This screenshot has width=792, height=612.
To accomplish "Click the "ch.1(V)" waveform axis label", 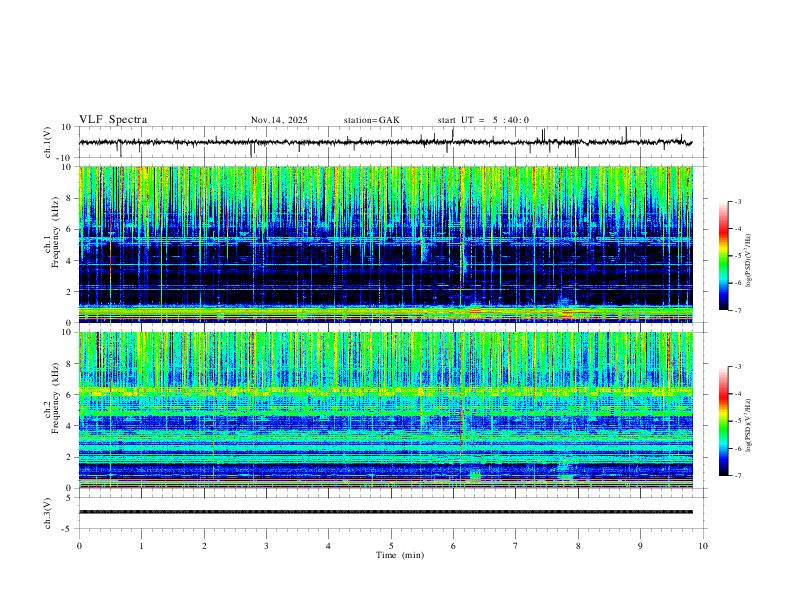I will (x=48, y=142).
